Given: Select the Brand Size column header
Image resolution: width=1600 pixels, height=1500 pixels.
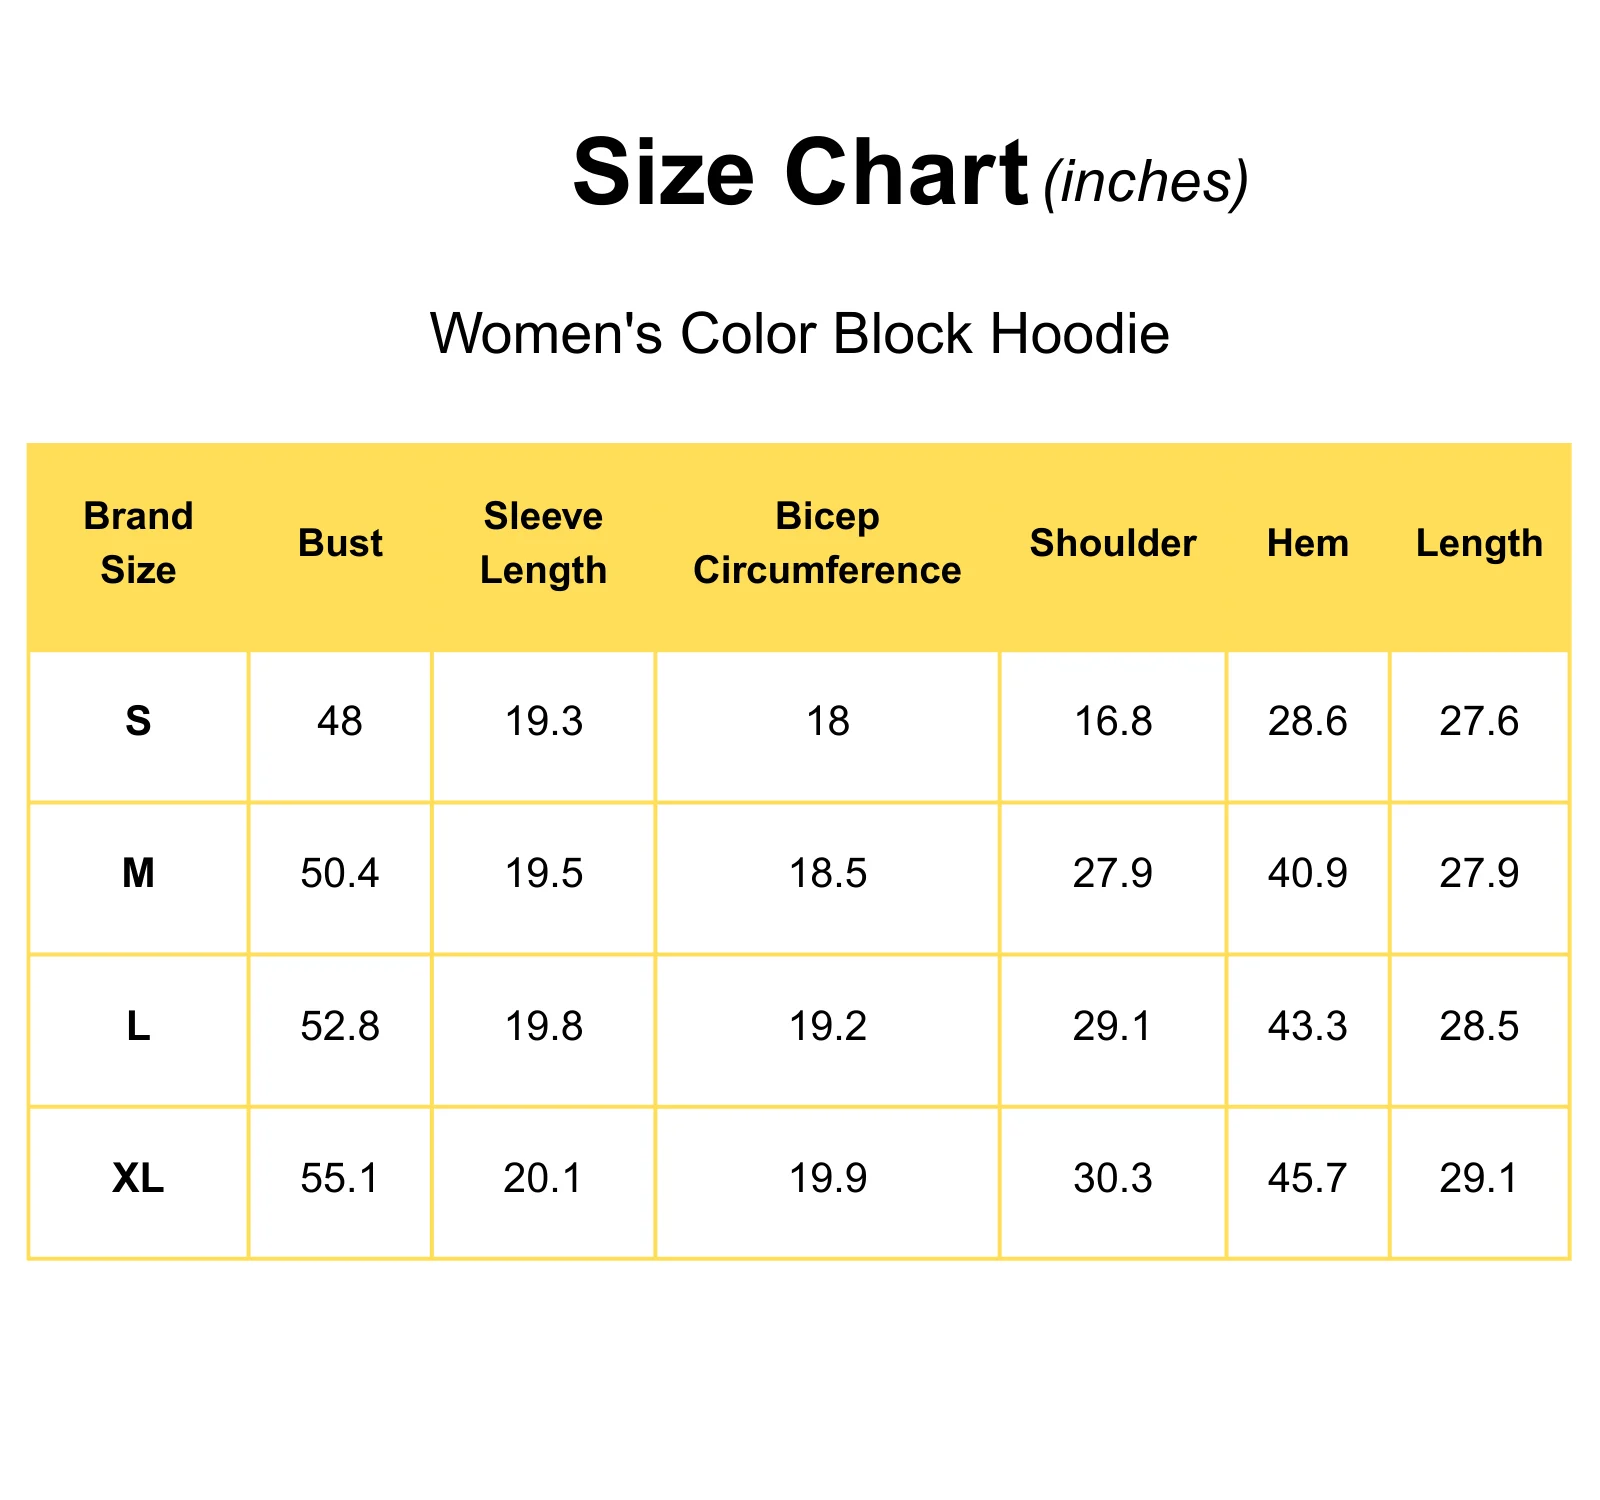Looking at the screenshot, I should pyautogui.click(x=138, y=543).
